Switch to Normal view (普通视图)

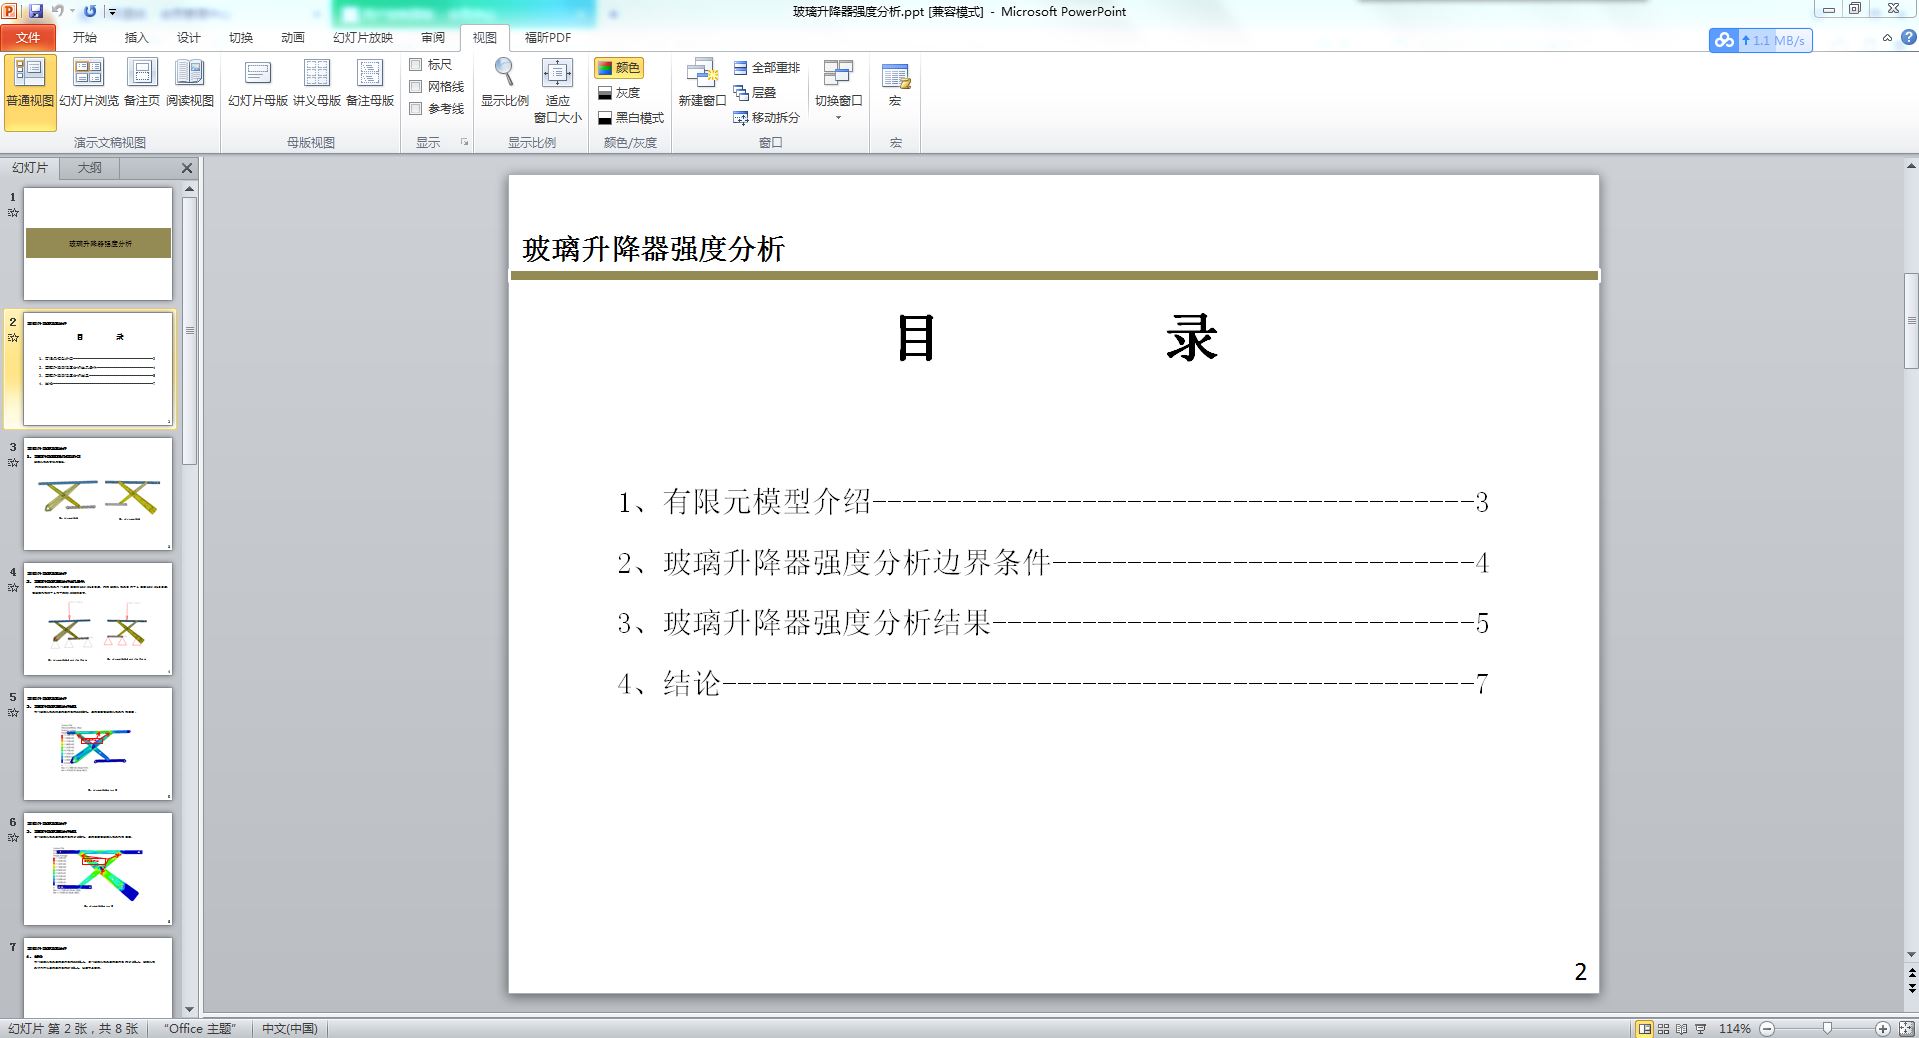30,92
